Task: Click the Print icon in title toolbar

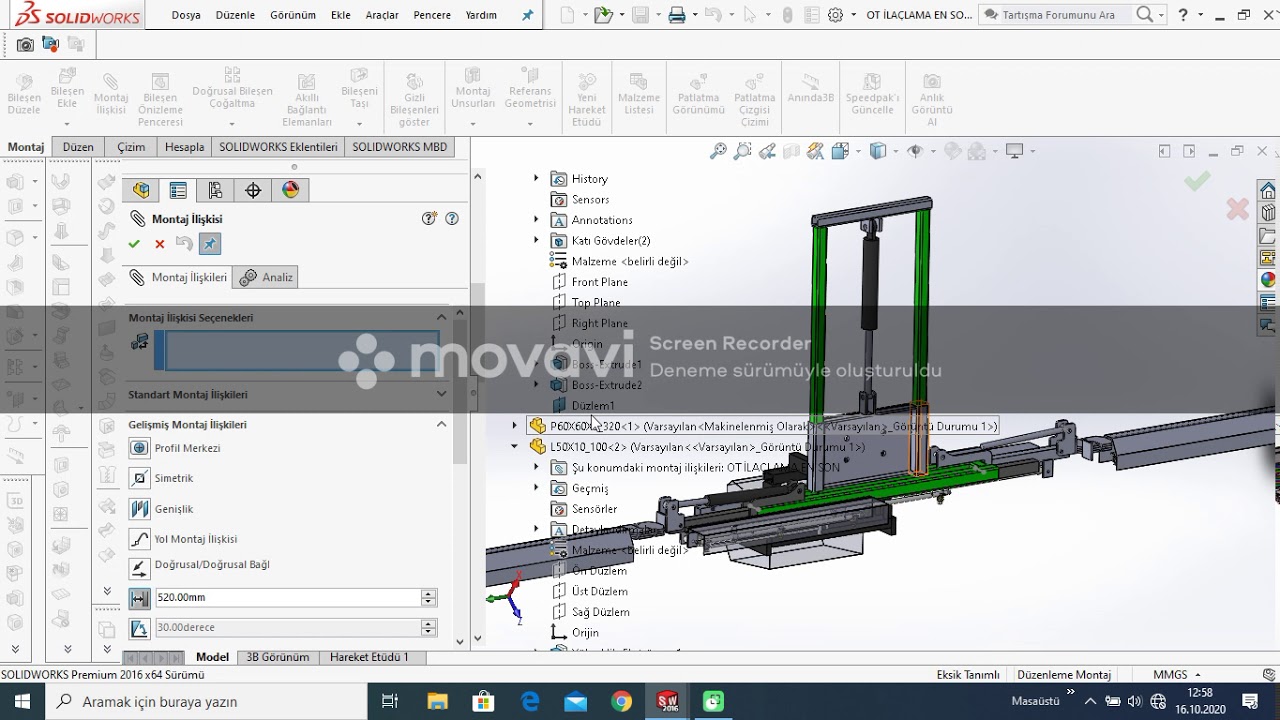Action: [x=677, y=15]
